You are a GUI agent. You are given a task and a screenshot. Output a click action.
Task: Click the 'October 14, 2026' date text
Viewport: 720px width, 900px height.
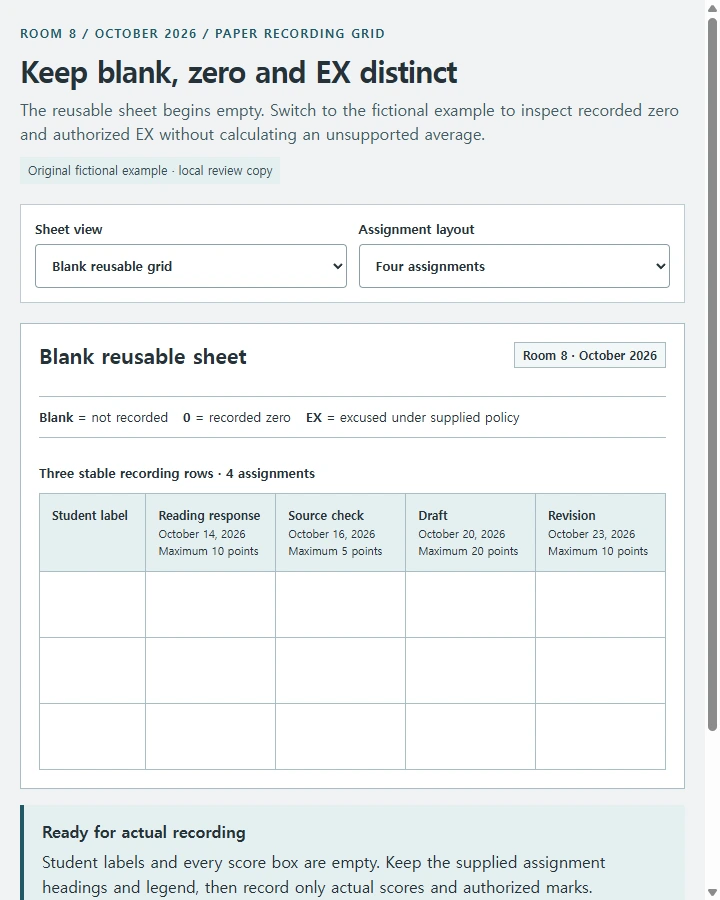[202, 534]
